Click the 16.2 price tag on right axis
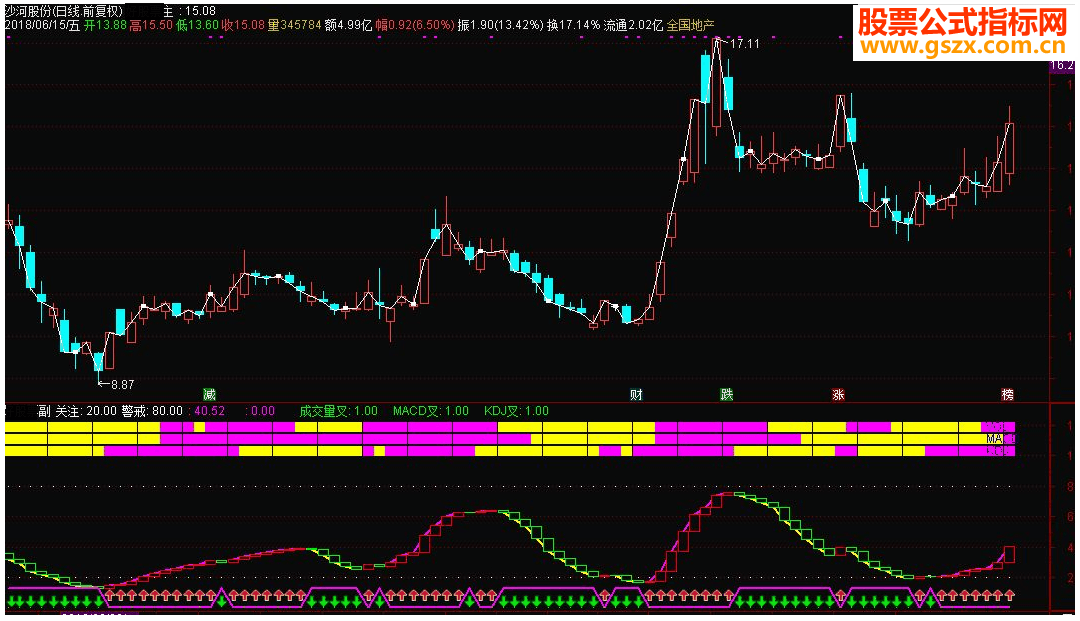1080x621 pixels. [1061, 65]
